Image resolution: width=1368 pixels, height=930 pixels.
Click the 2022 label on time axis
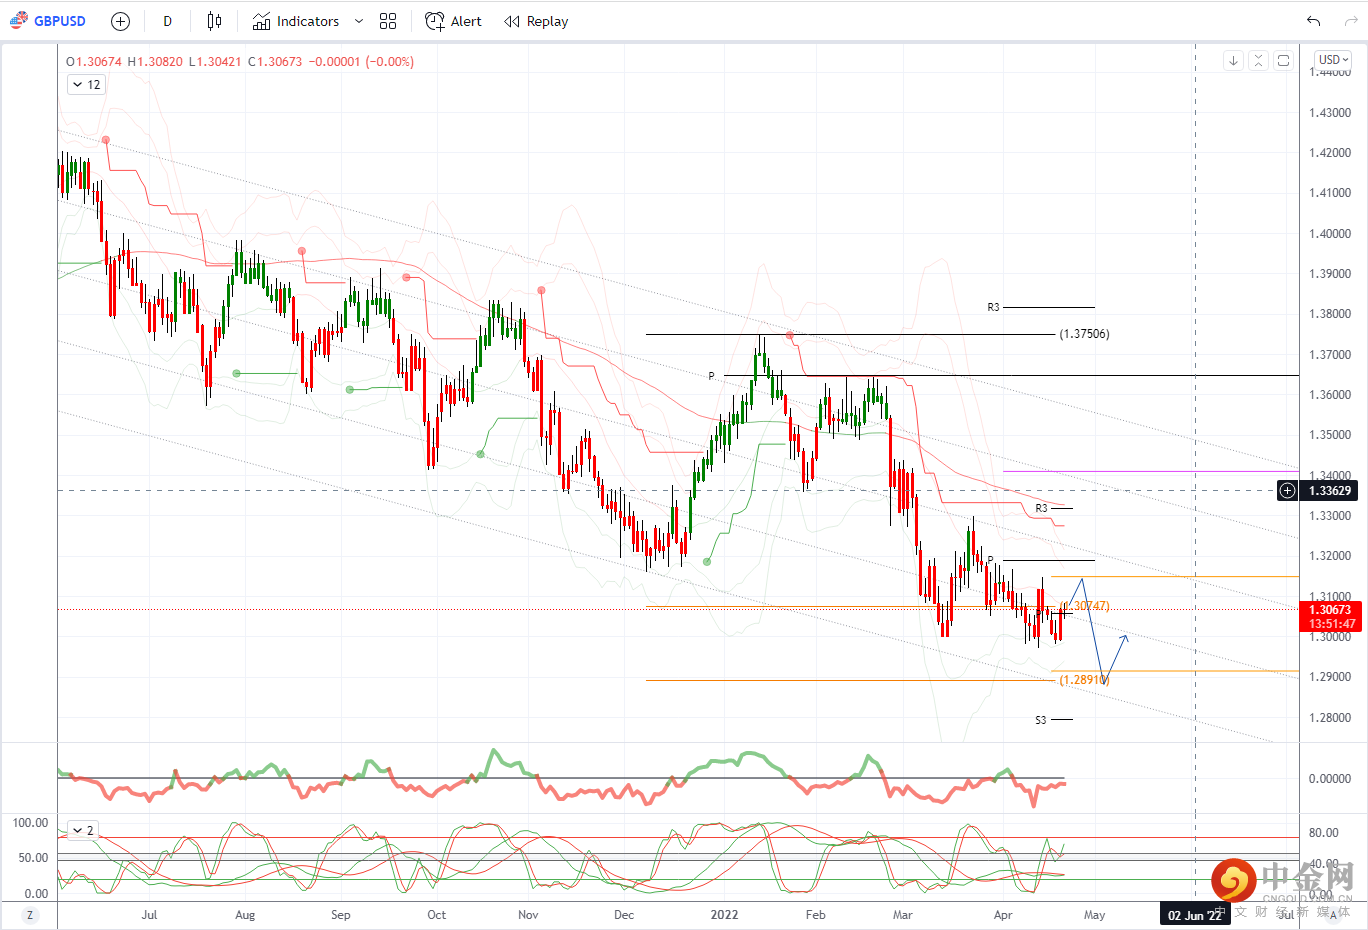pyautogui.click(x=724, y=915)
